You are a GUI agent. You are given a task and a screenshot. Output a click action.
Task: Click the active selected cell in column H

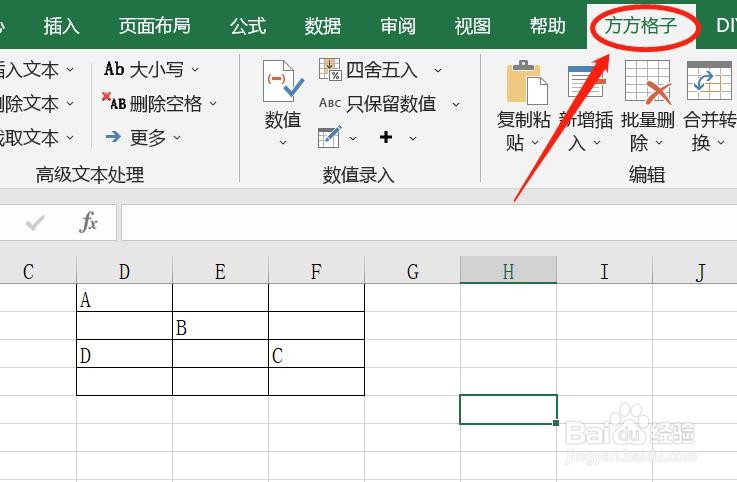pos(509,409)
